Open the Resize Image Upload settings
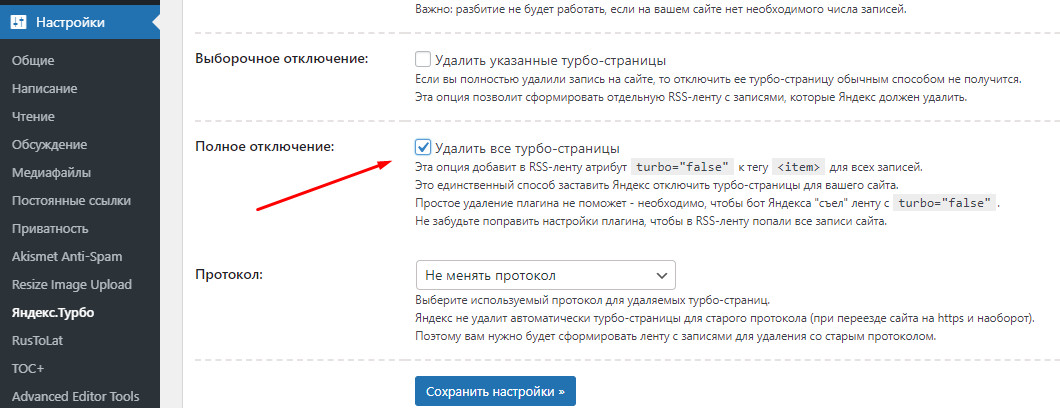Screen dimensions: 1060x408 72,284
